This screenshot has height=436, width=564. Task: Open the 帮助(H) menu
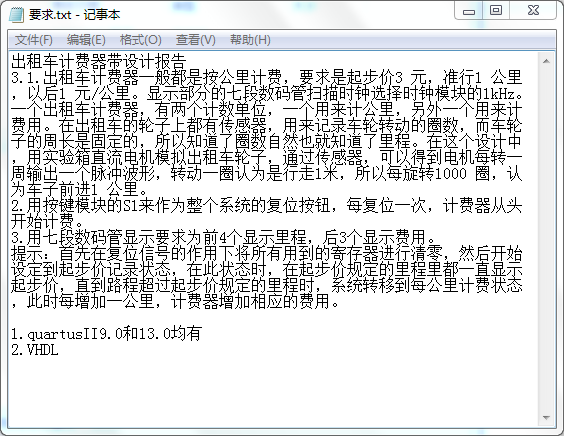click(x=250, y=40)
